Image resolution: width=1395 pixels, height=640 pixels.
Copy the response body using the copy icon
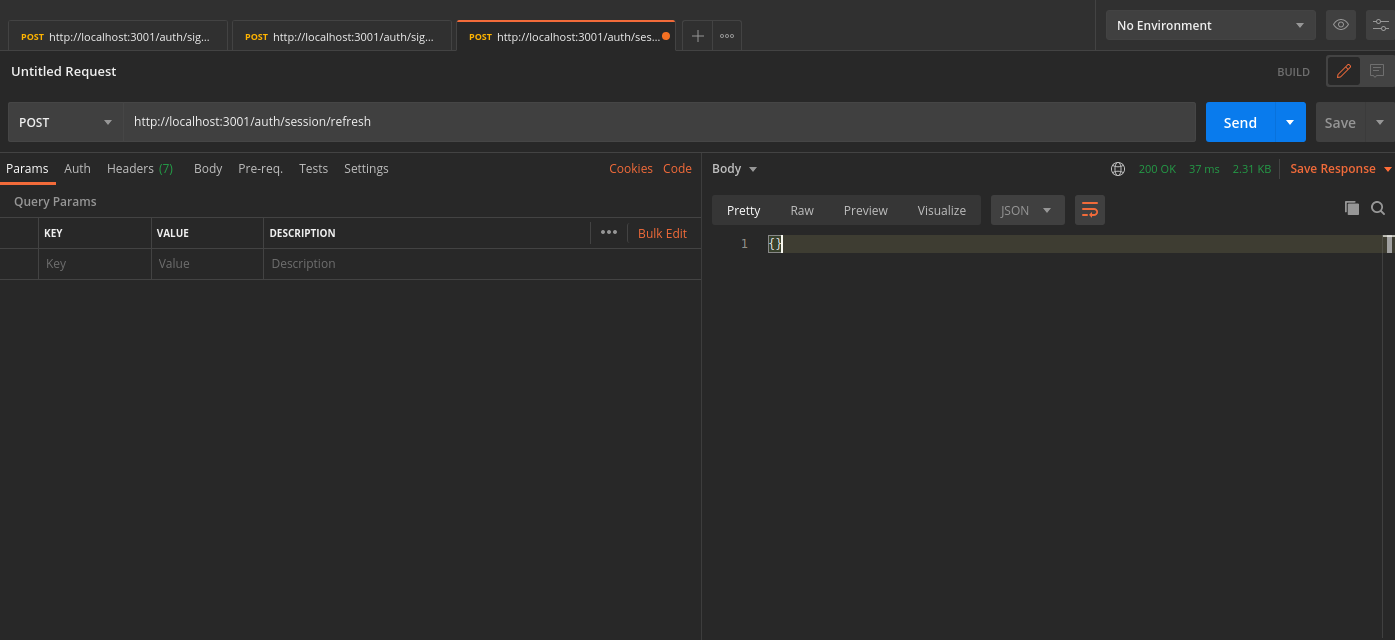(1352, 208)
